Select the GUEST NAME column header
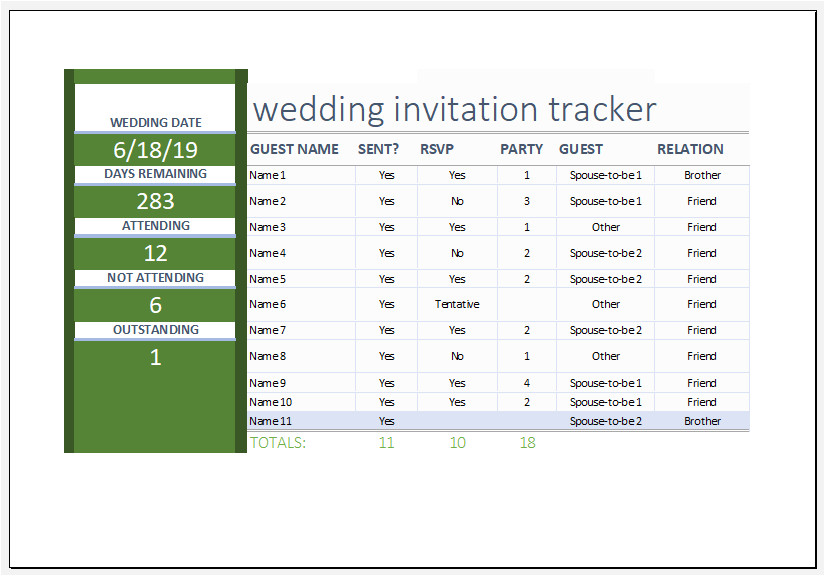Image resolution: width=825 pixels, height=576 pixels. pos(294,149)
